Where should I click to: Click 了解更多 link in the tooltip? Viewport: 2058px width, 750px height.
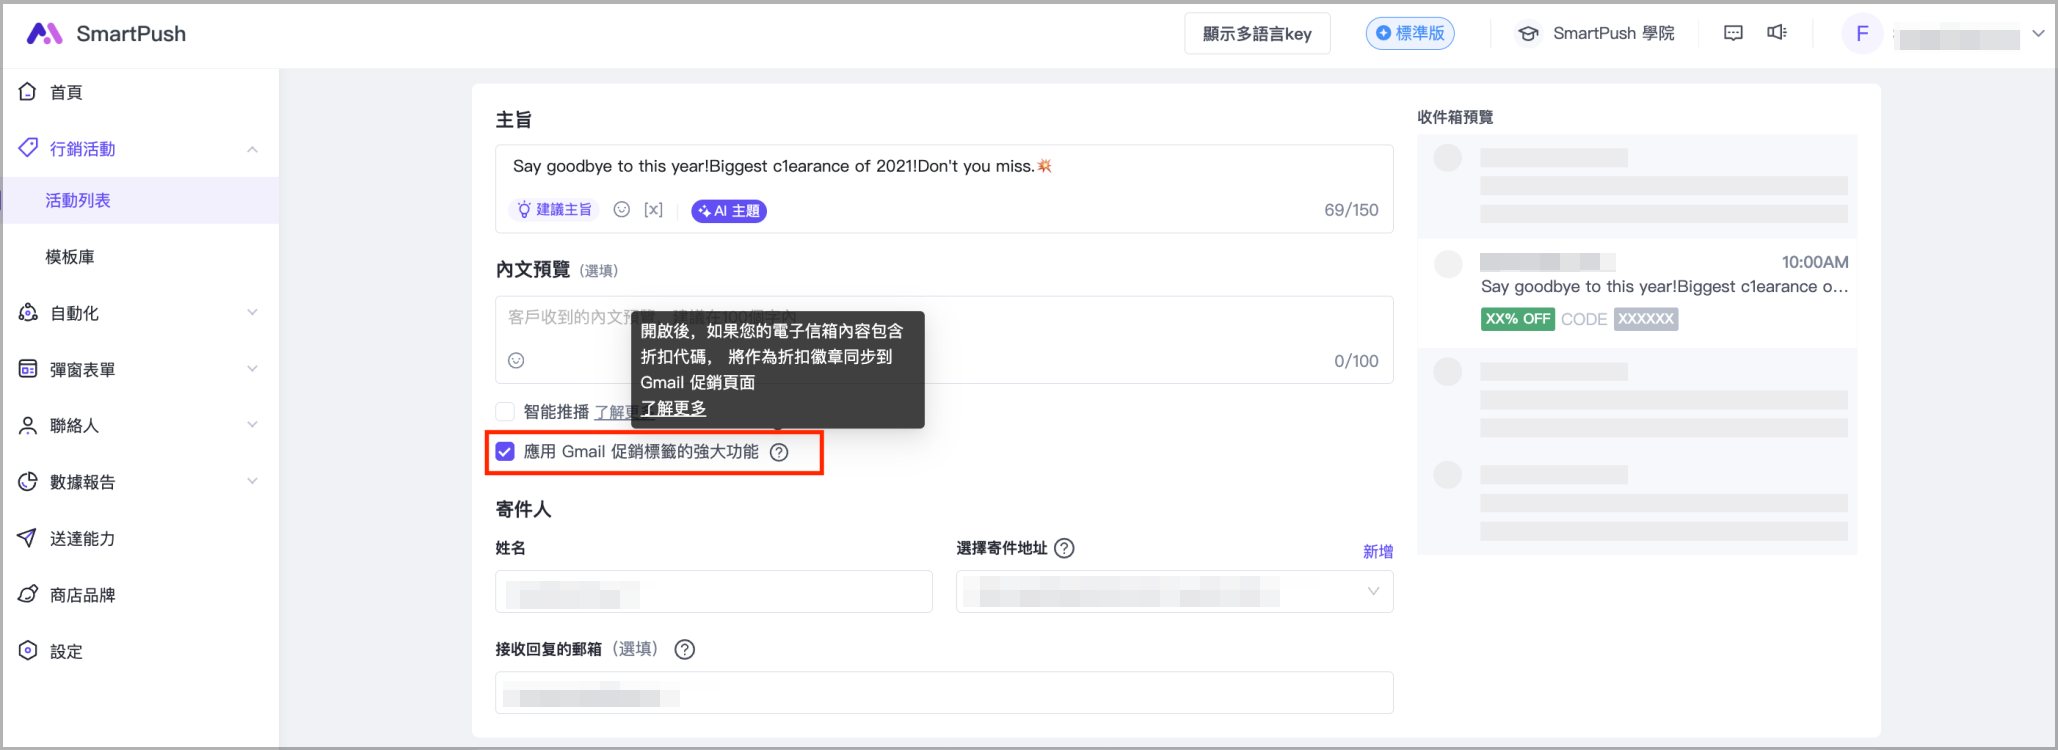click(673, 408)
